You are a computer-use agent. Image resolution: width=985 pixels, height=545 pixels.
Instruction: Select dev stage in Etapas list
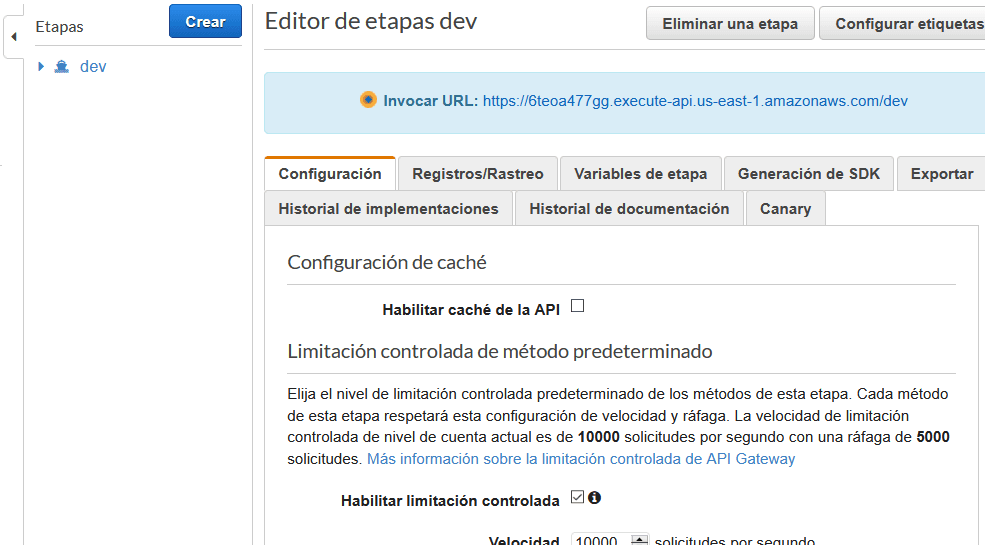coord(93,67)
